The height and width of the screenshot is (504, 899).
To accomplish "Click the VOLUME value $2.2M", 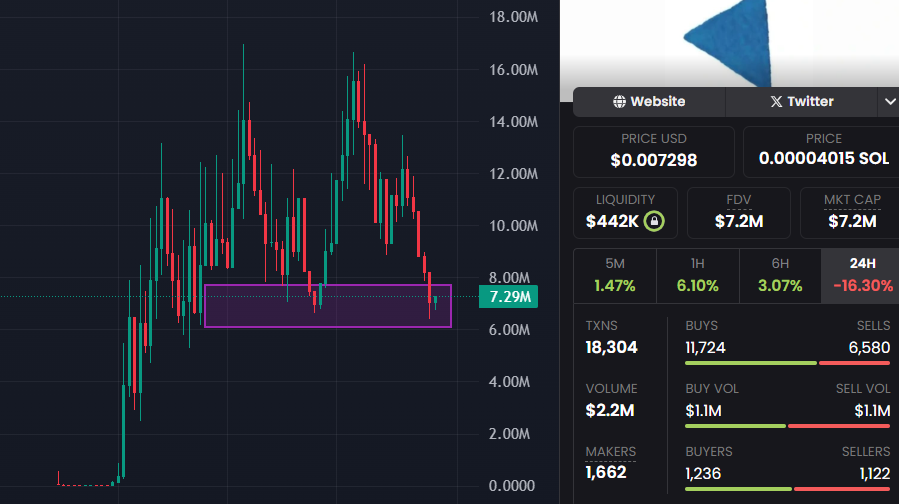I will pos(610,411).
